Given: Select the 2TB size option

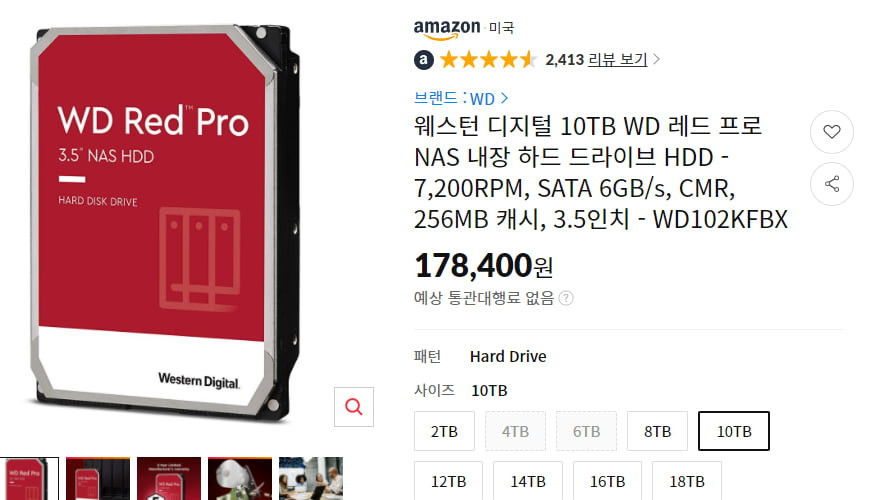Looking at the screenshot, I should pyautogui.click(x=444, y=431).
